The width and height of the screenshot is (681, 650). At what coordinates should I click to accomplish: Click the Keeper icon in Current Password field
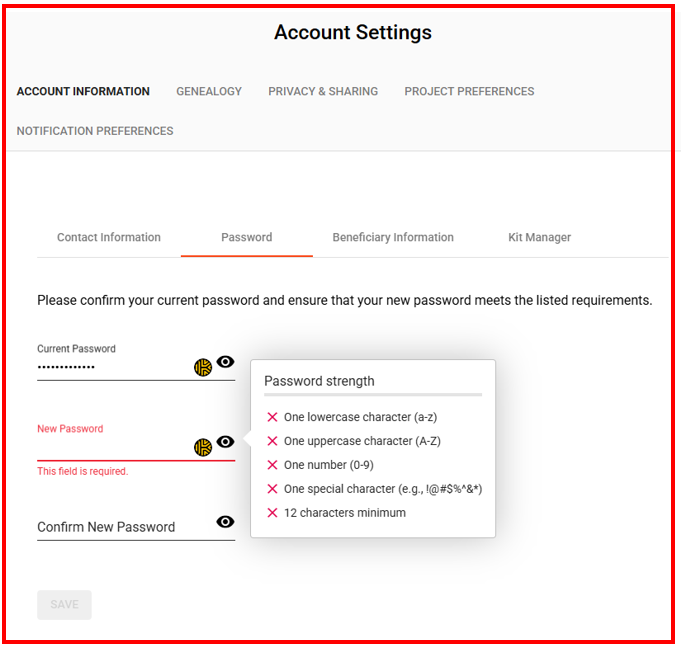(203, 367)
